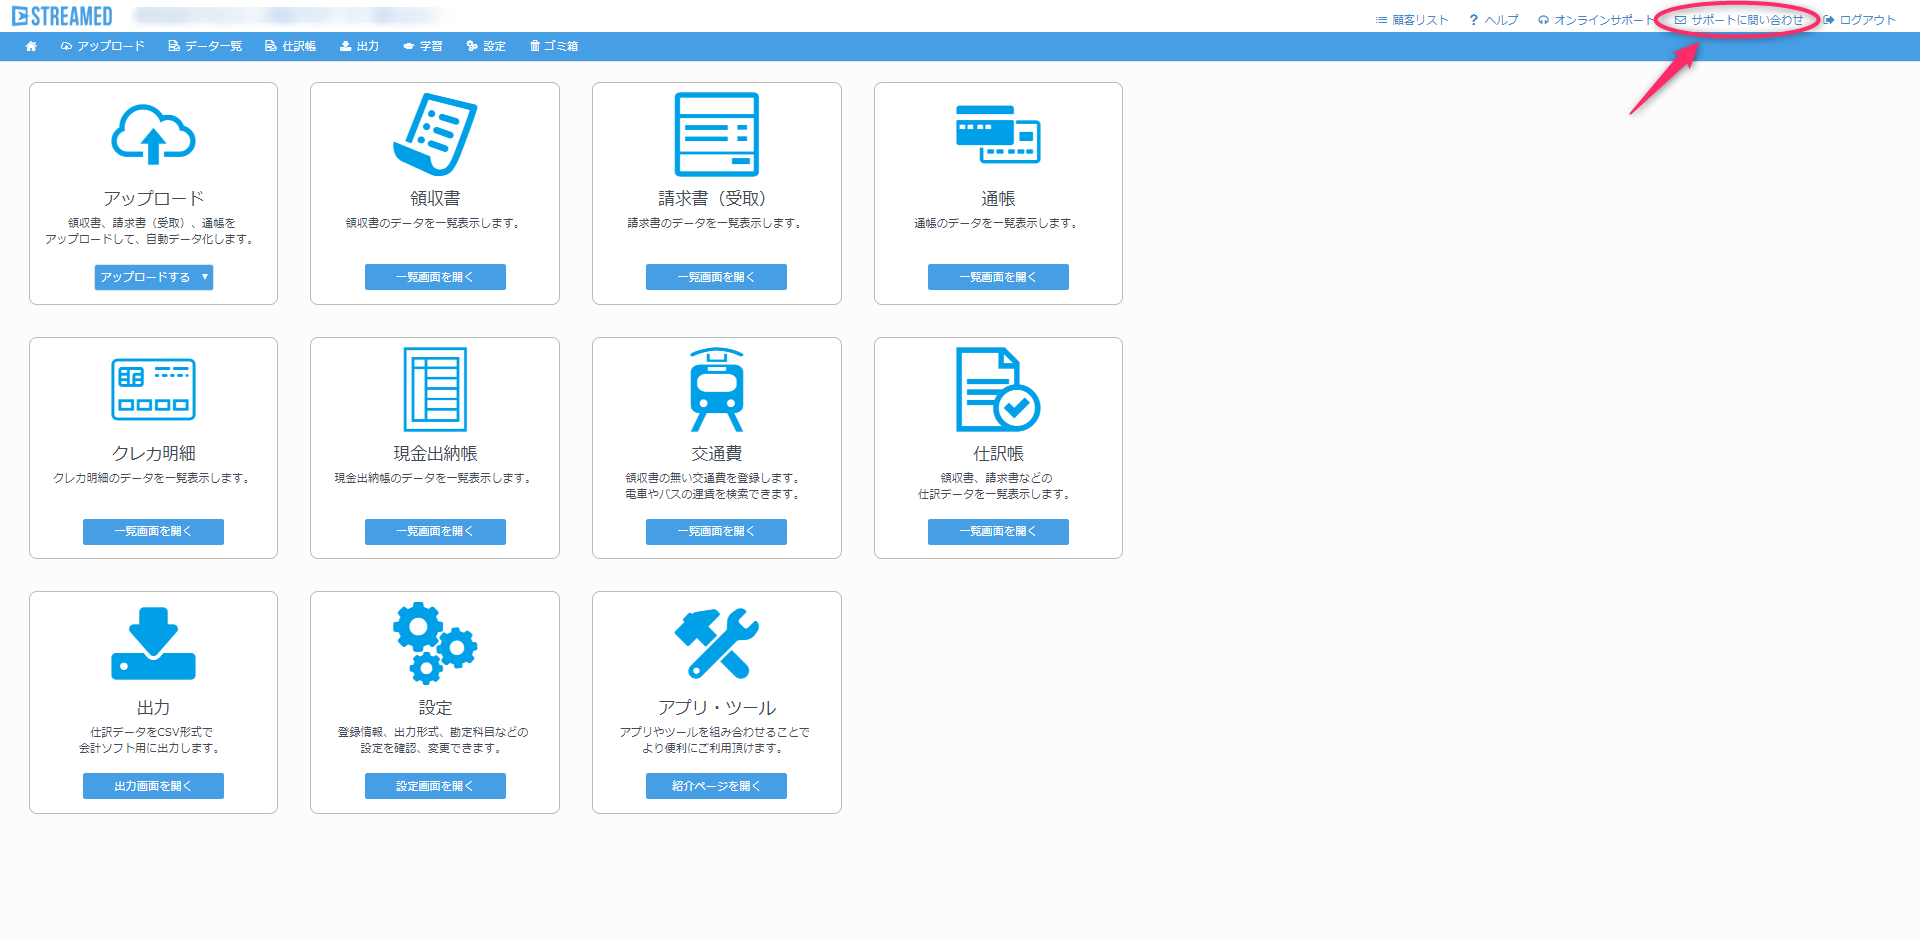The width and height of the screenshot is (1920, 938).
Task: Open the 仕訳帳 menu in navigation bar
Action: pos(291,46)
